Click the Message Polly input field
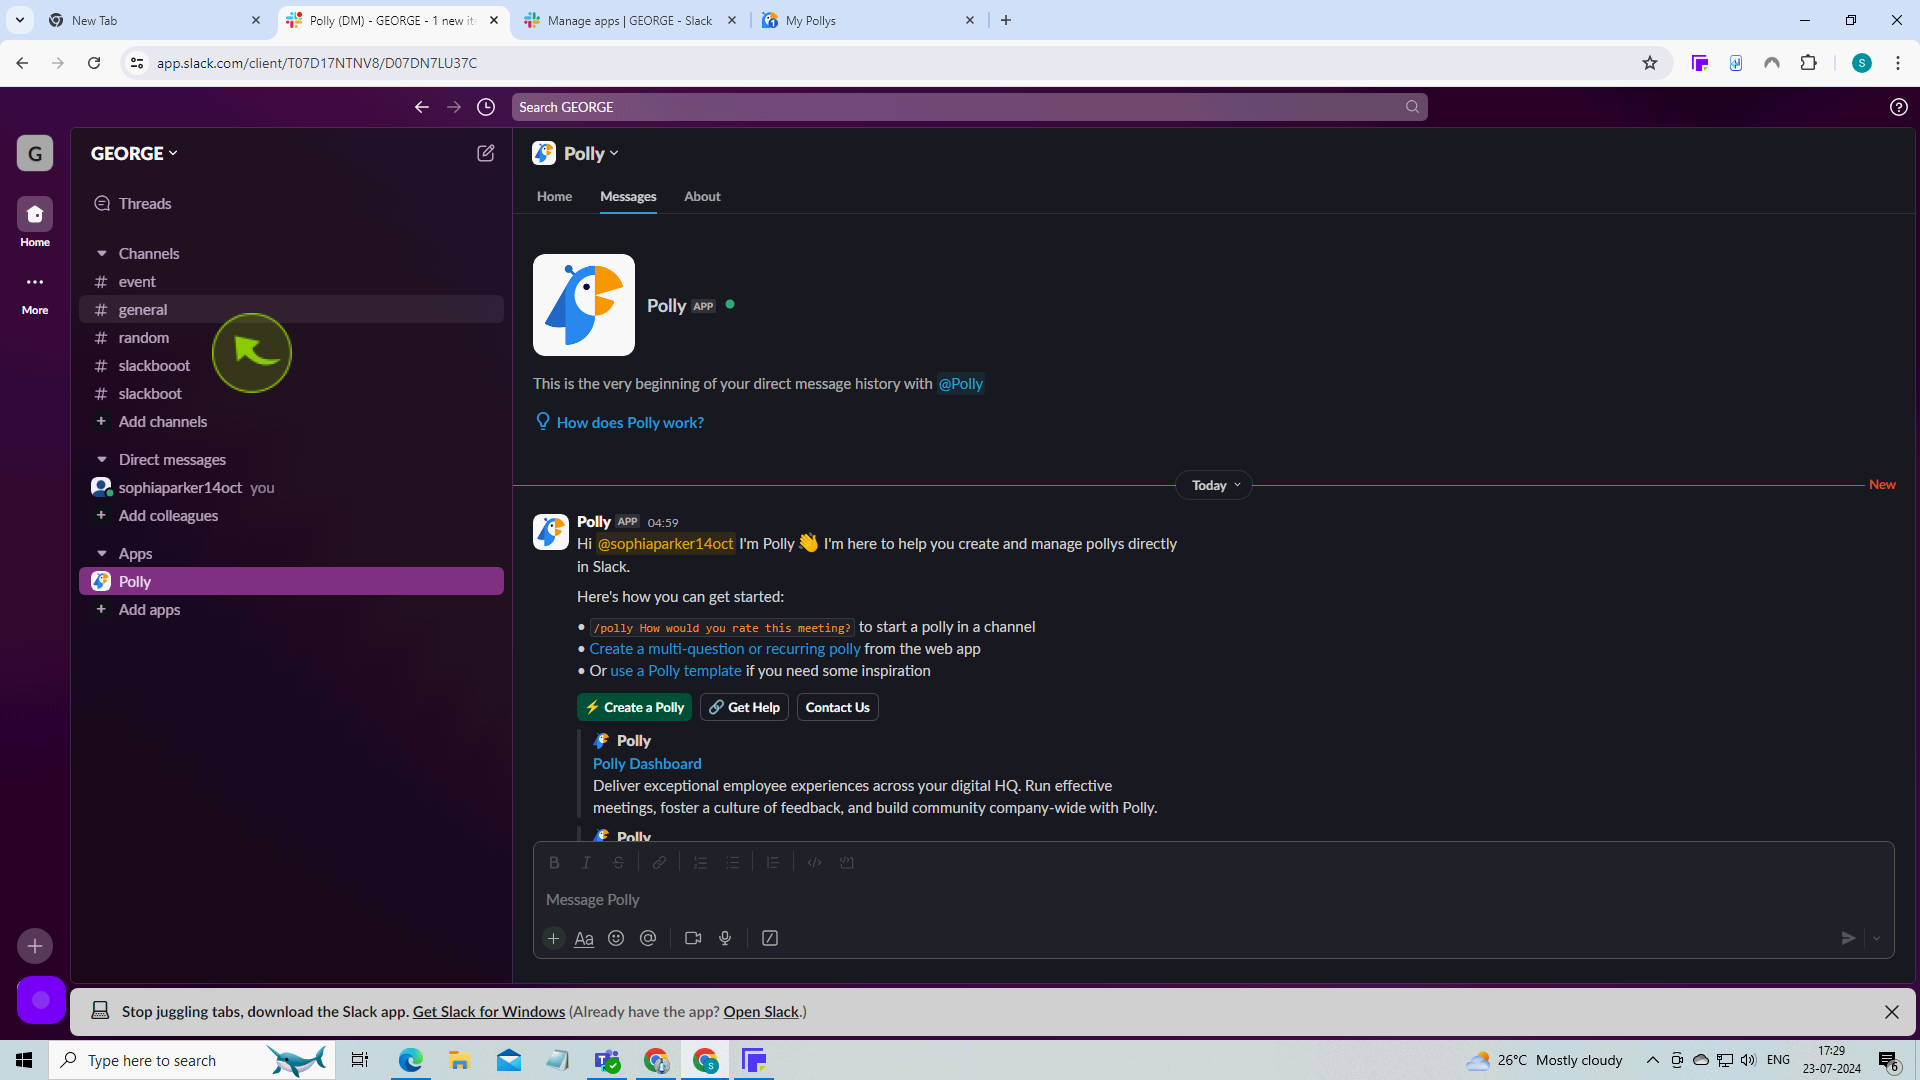Viewport: 1920px width, 1080px height. tap(1213, 899)
